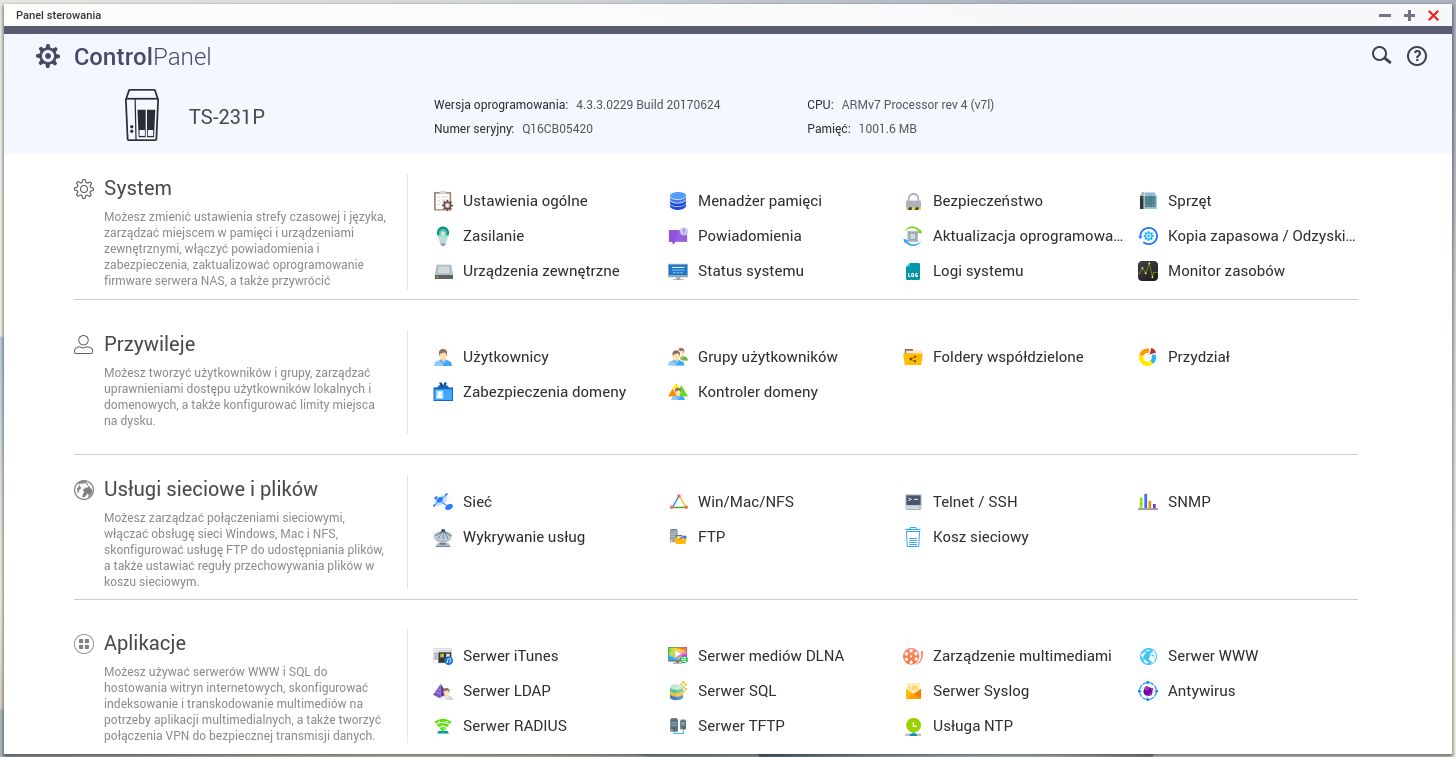This screenshot has height=757, width=1456.
Task: Open Użytkownicy management
Action: pyautogui.click(x=505, y=357)
